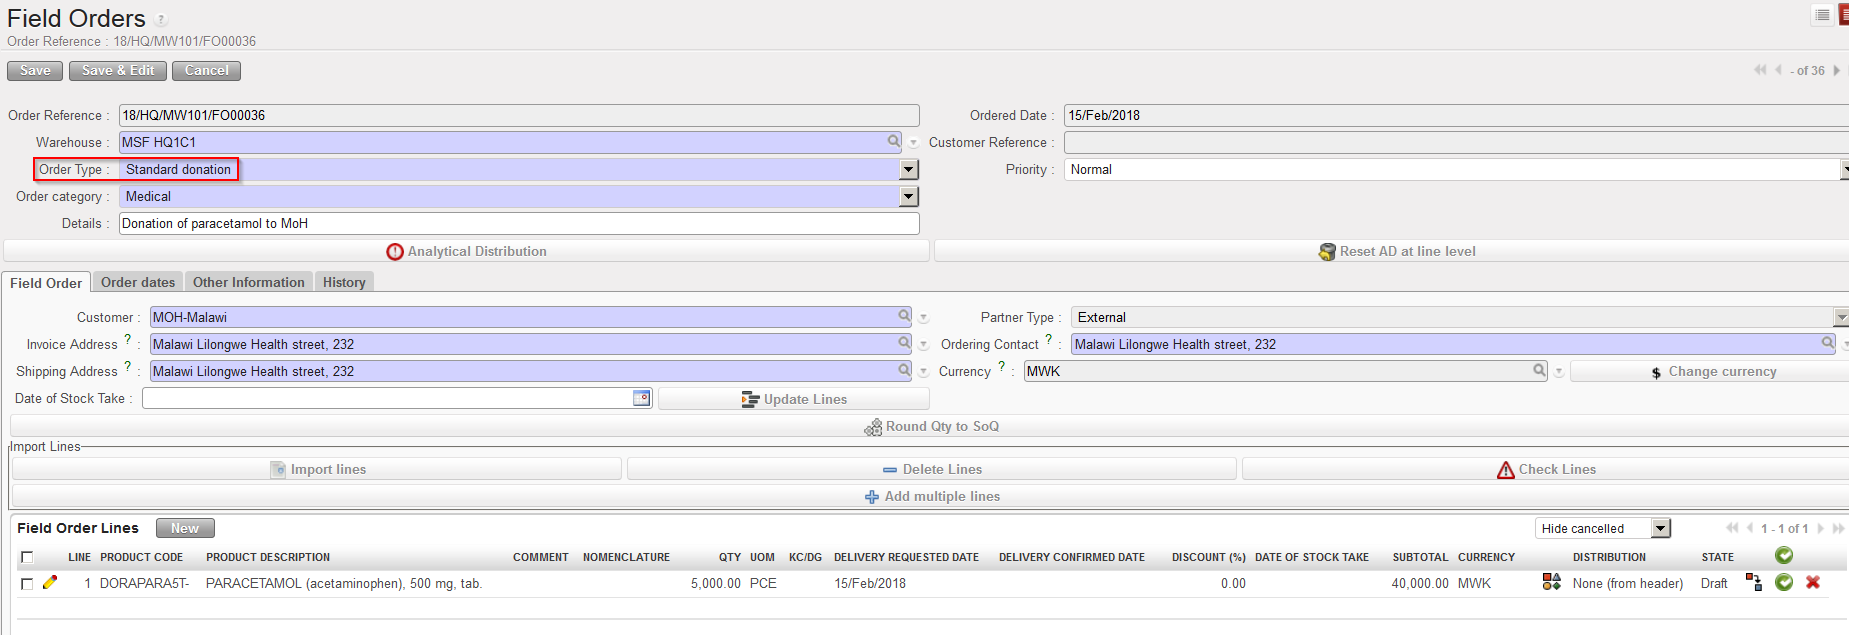Viewport: 1849px width, 635px height.
Task: Click the red X delete icon on paracetamol line
Action: (1812, 582)
